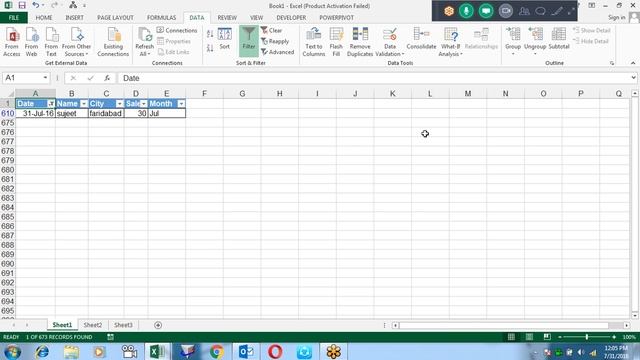Click Text to Columns icon

313,42
